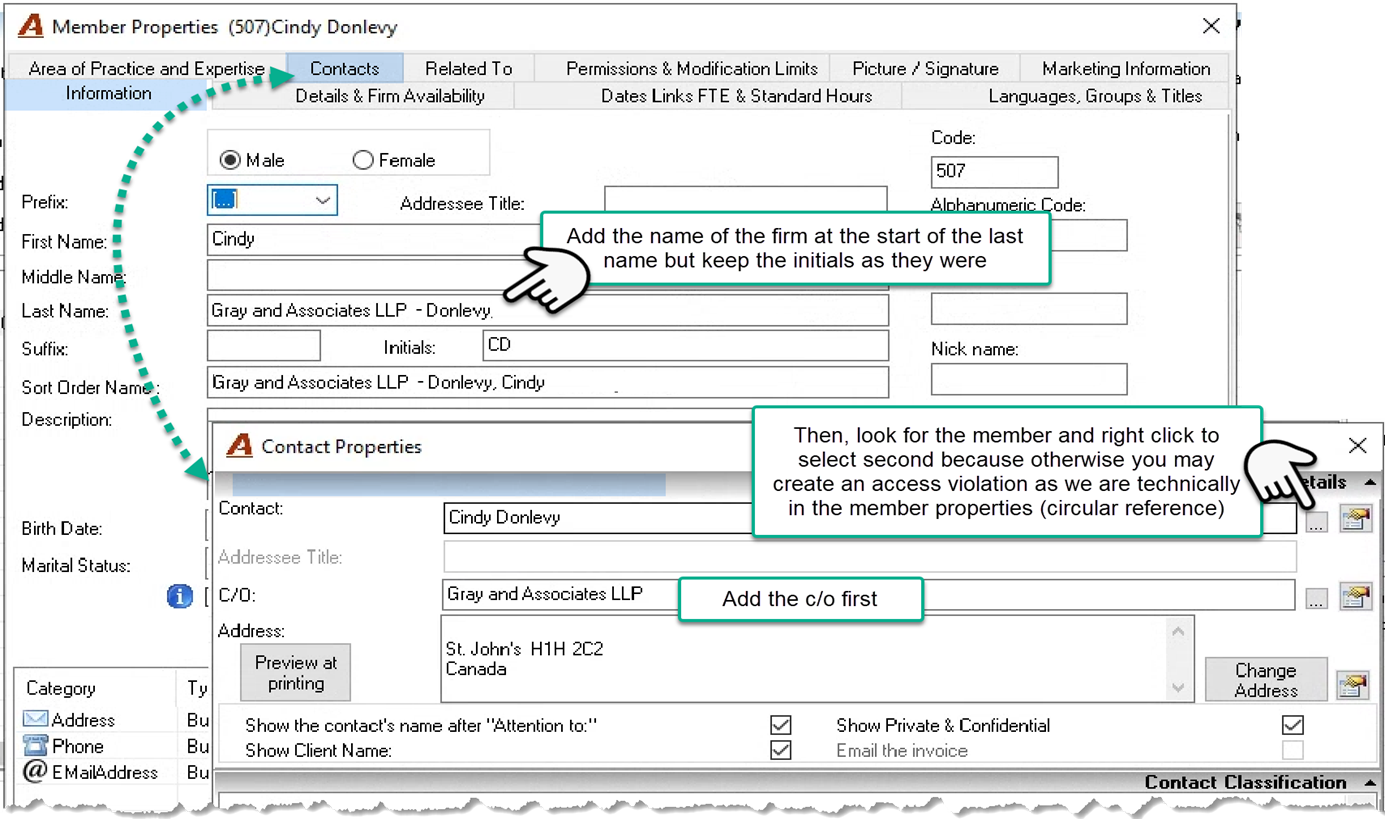Toggle the Show Client Name checkbox
Viewport: 1385px width, 819px height.
point(781,750)
